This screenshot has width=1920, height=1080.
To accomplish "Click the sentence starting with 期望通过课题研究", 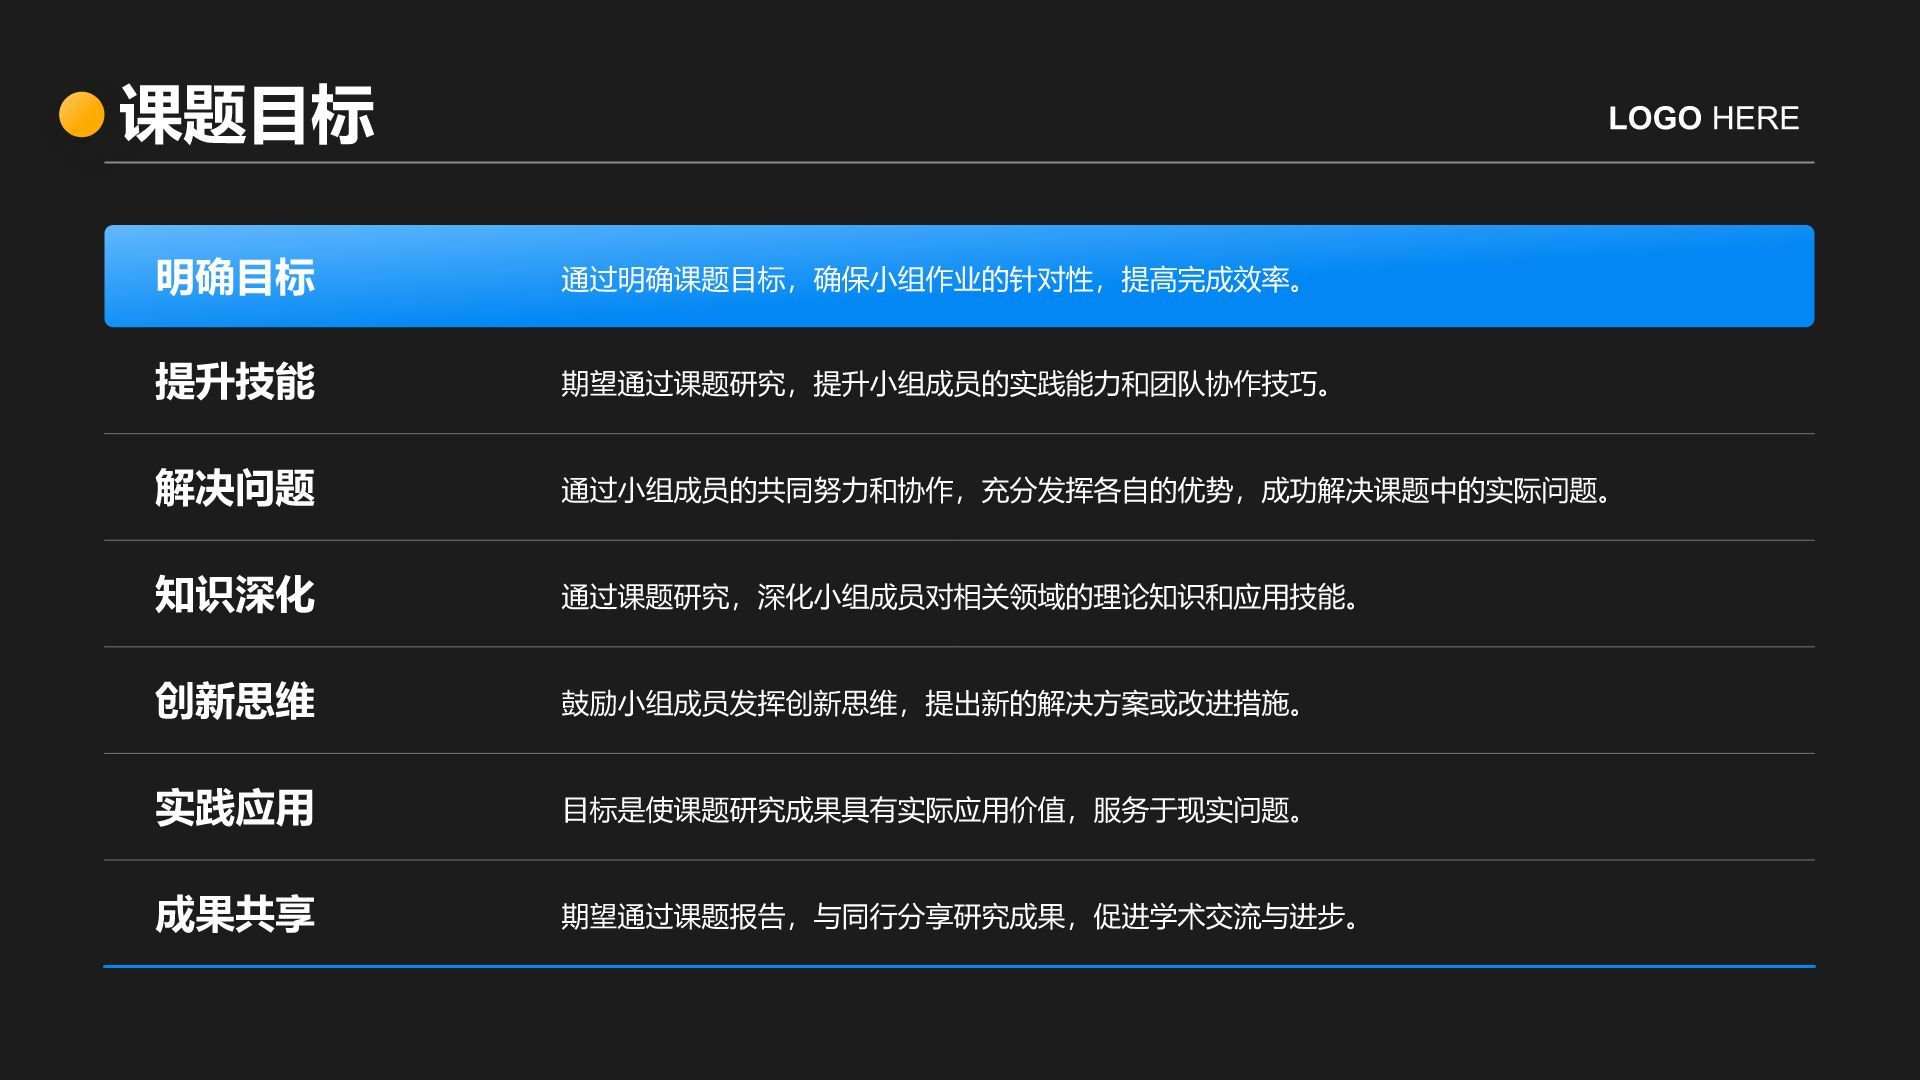I will [947, 384].
